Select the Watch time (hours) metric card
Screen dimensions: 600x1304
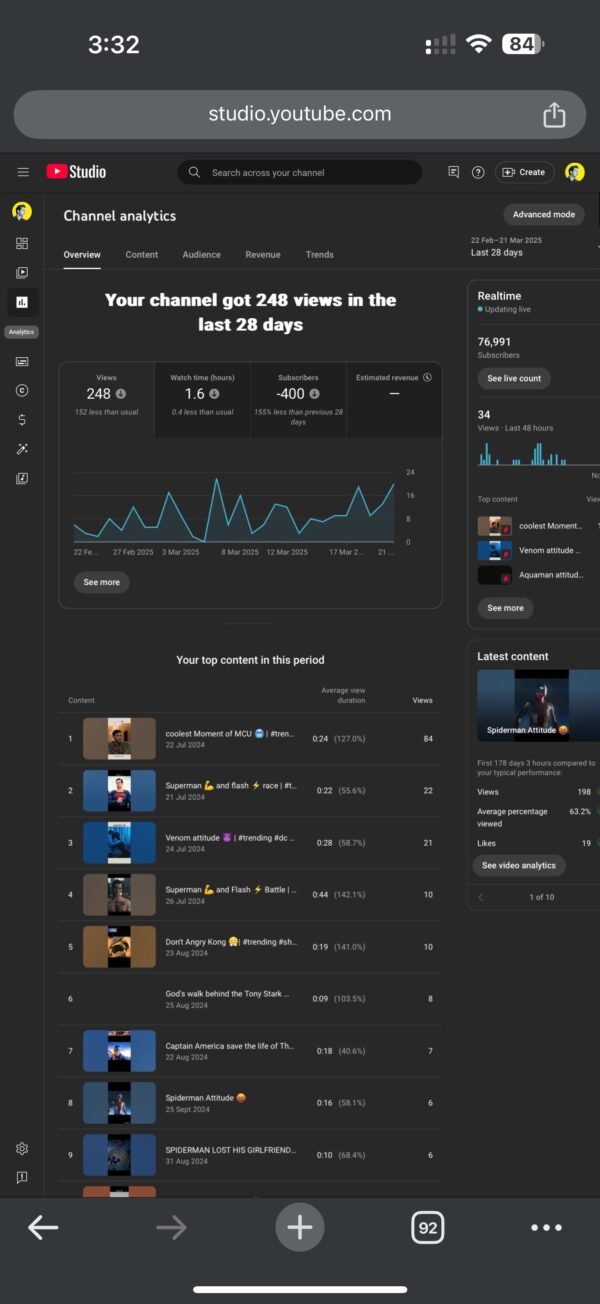pyautogui.click(x=202, y=399)
